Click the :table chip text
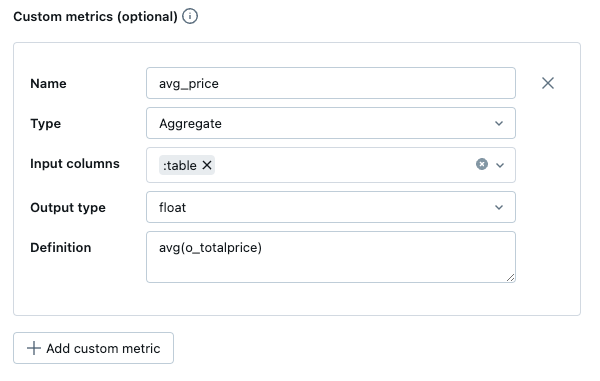This screenshot has width=600, height=381. point(179,166)
